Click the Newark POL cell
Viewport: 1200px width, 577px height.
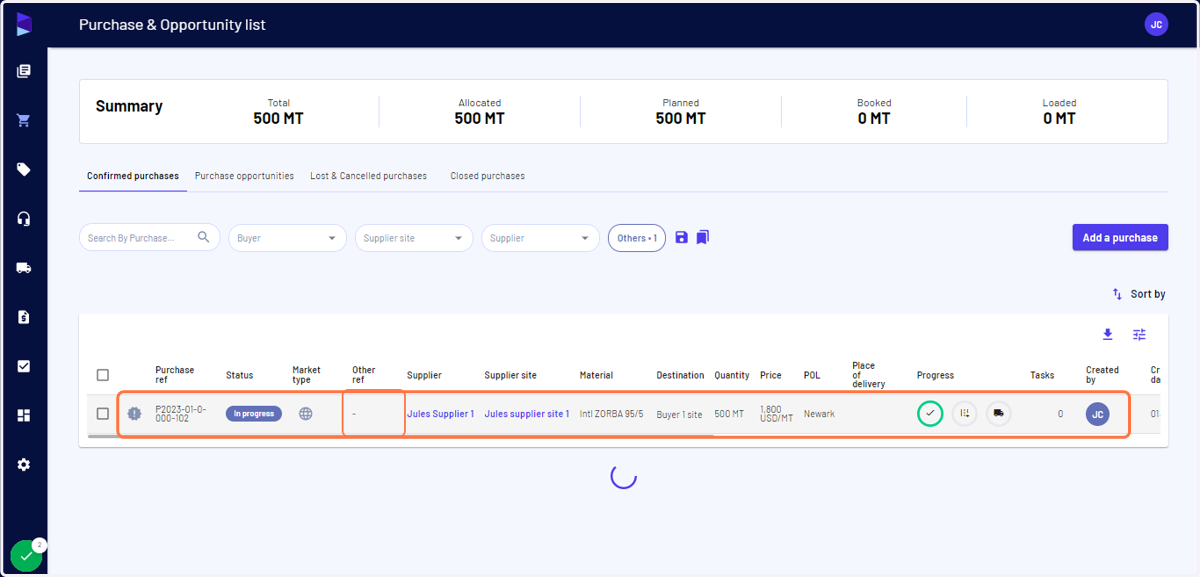pyautogui.click(x=819, y=414)
